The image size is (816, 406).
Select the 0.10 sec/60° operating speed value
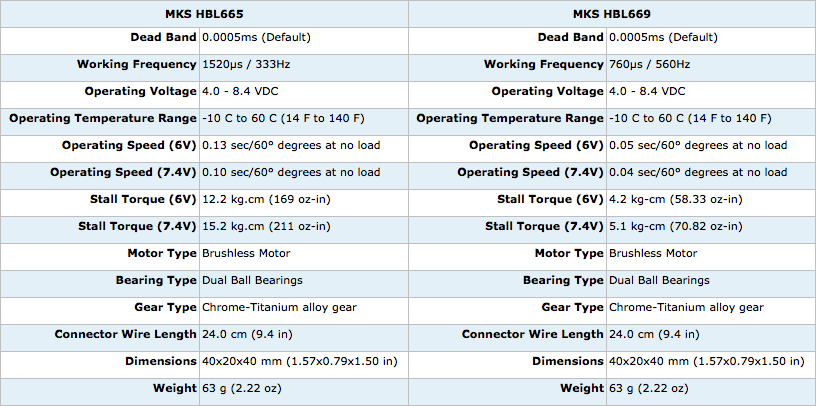coord(291,172)
